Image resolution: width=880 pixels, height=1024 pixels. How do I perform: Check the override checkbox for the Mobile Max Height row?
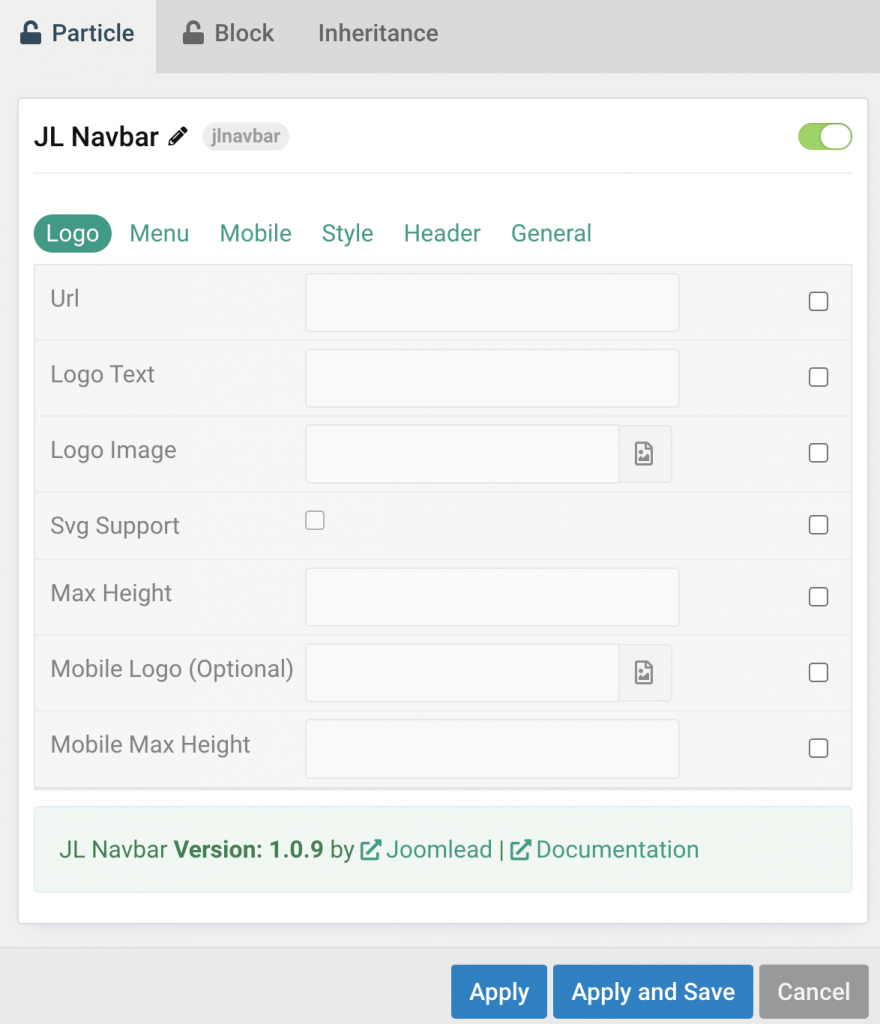(x=818, y=748)
